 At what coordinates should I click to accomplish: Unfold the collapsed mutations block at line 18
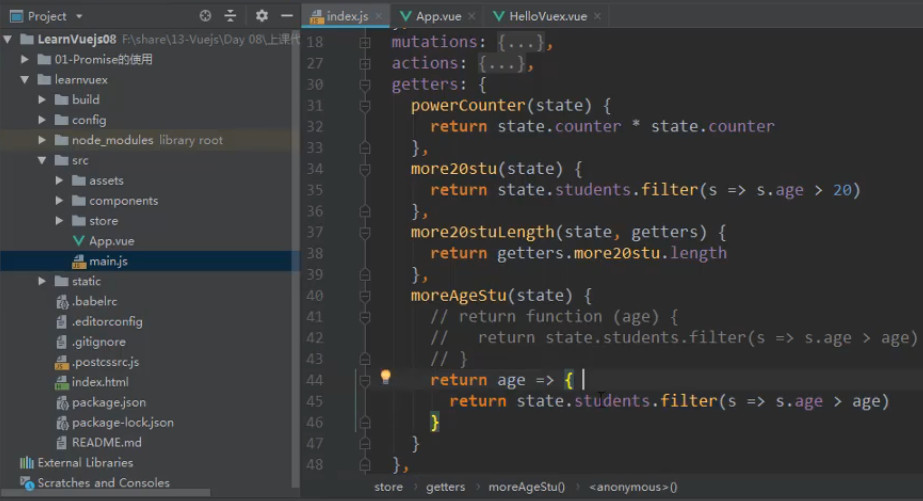365,42
